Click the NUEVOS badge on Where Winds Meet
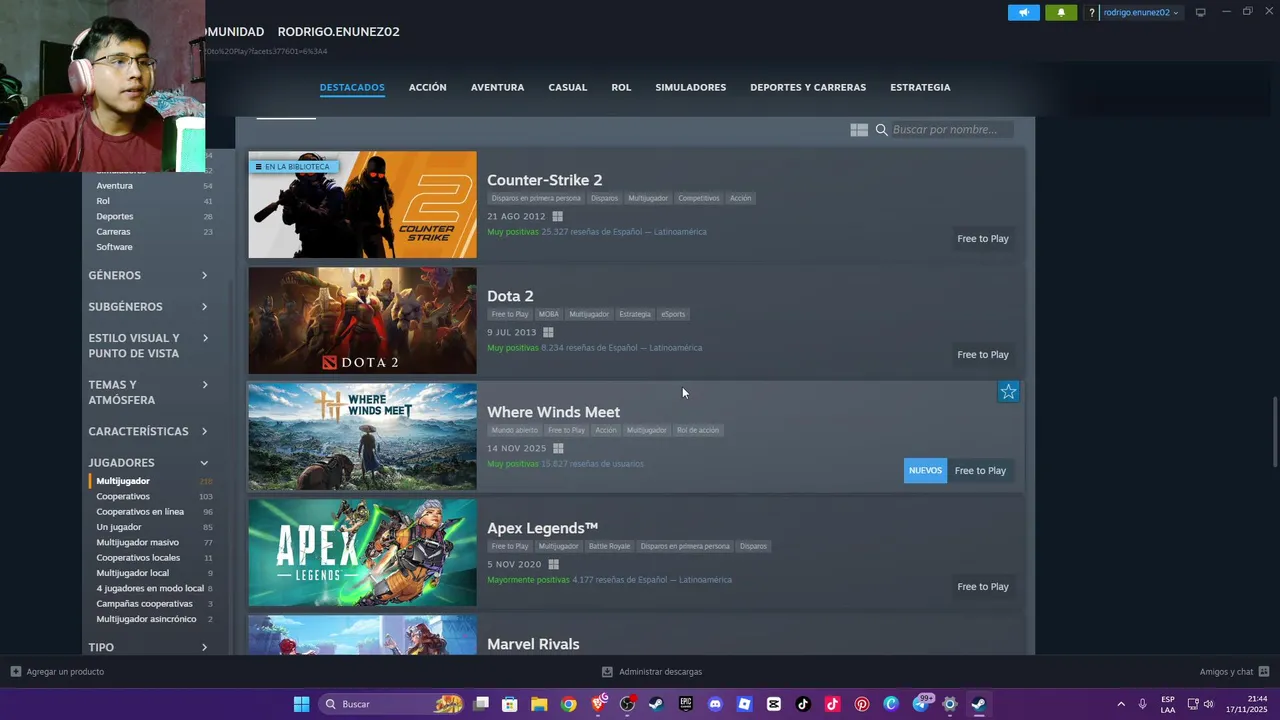Viewport: 1280px width, 720px height. point(925,471)
